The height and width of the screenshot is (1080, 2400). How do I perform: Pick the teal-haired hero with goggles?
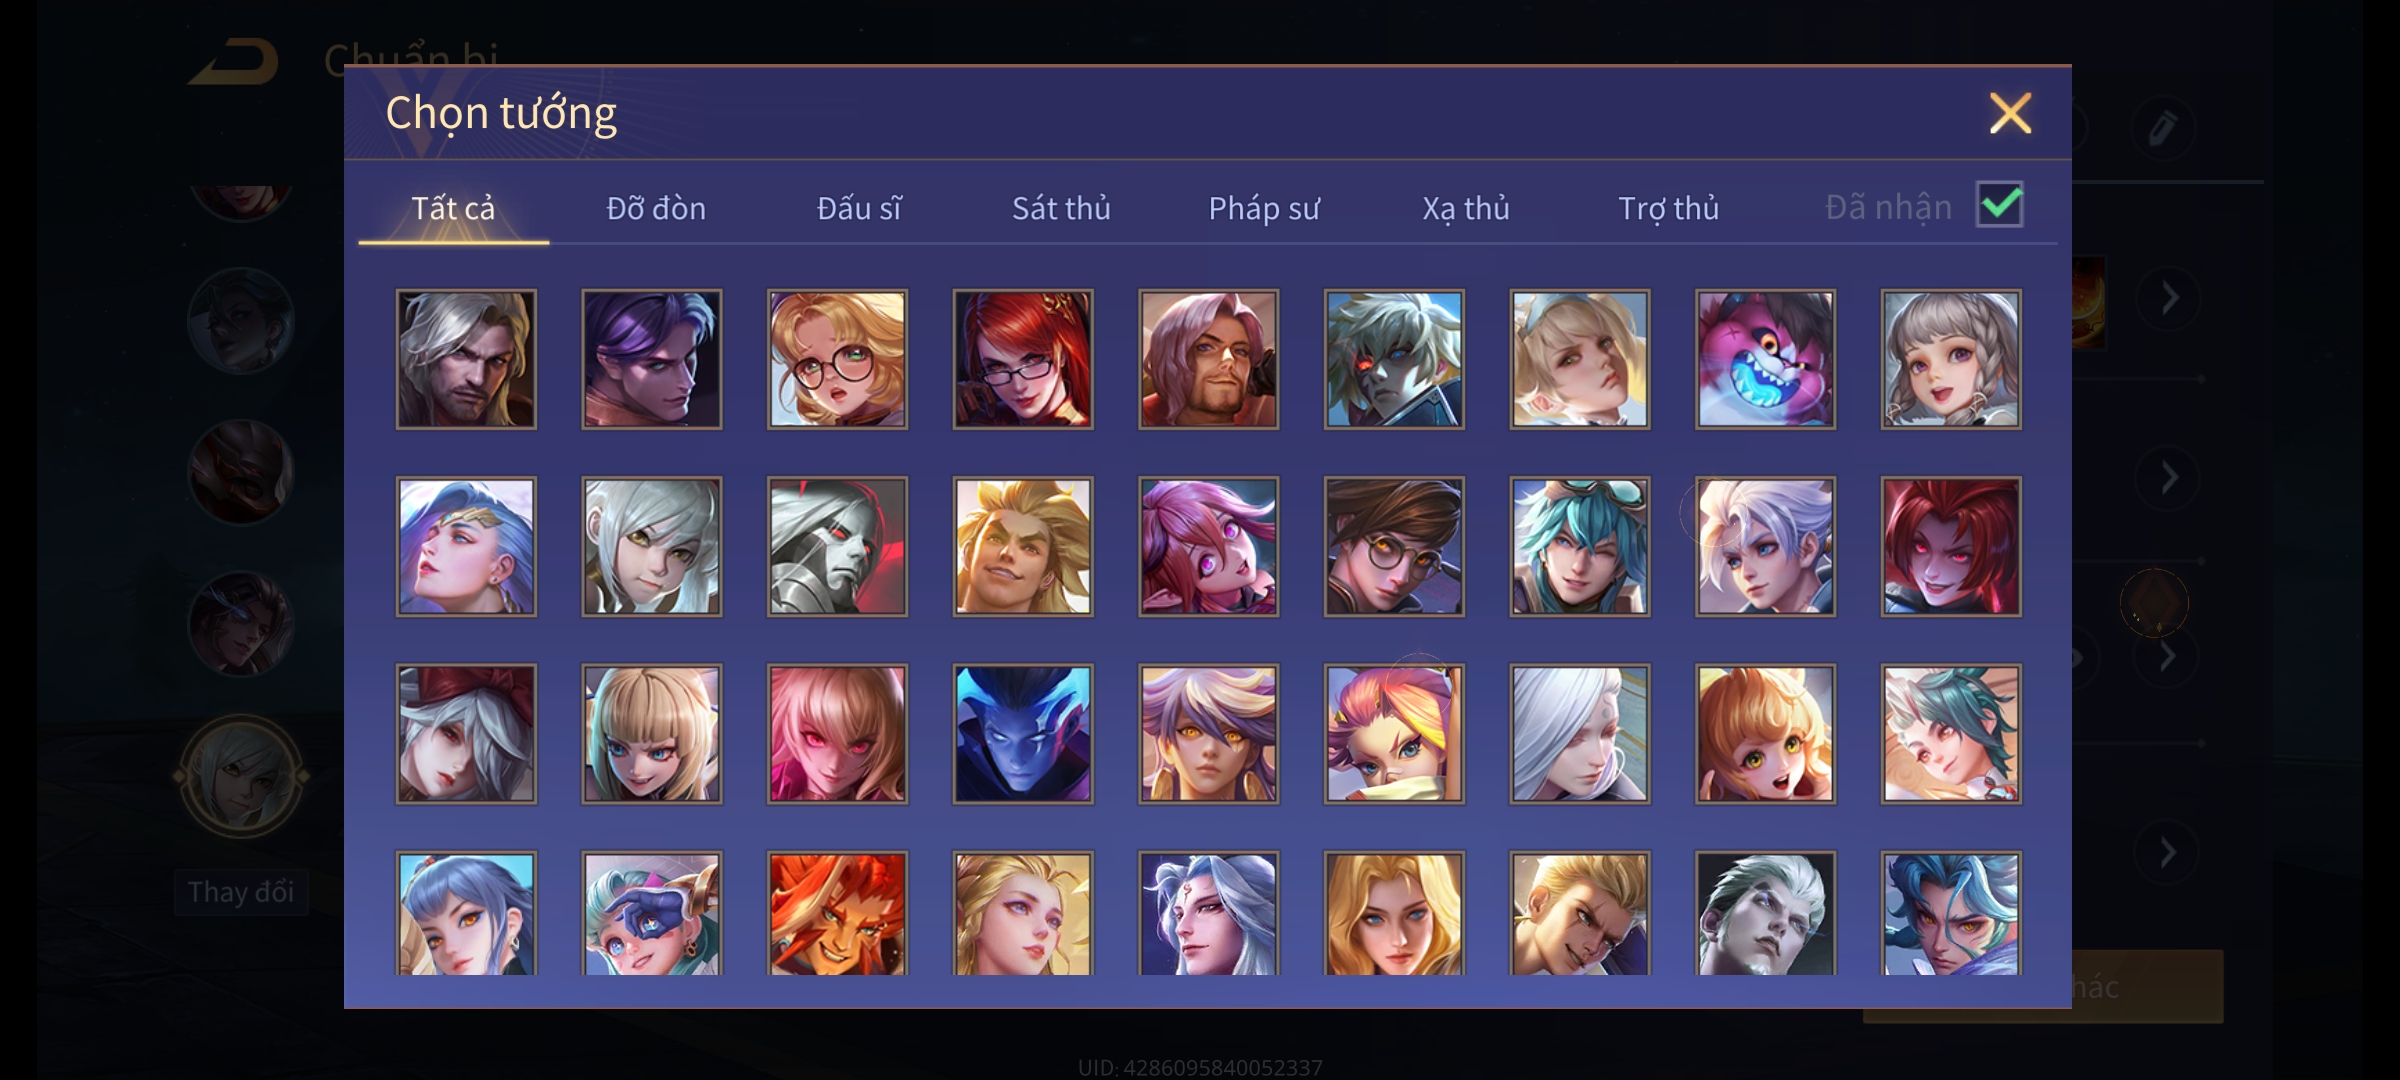1580,546
